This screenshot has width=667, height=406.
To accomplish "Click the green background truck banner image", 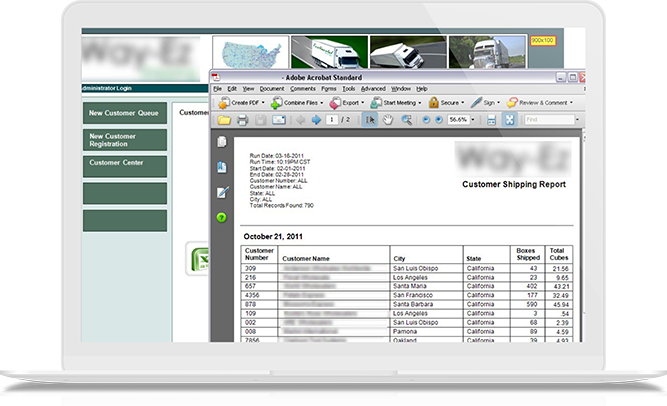I will point(330,52).
